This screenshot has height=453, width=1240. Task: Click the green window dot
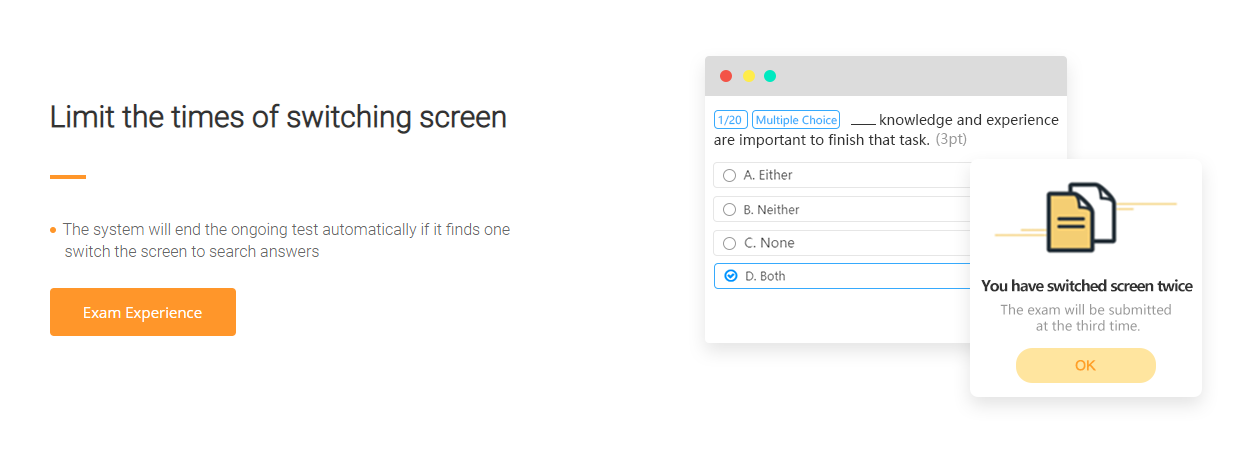click(770, 76)
